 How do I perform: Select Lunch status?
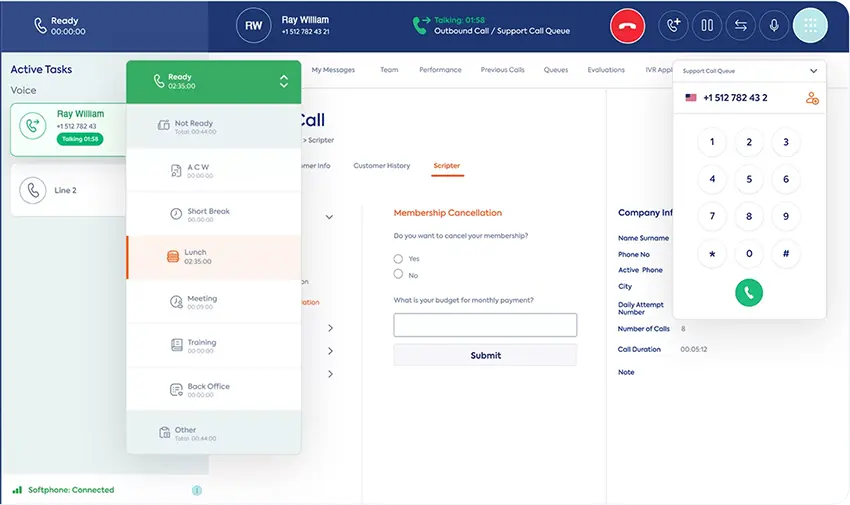[x=214, y=257]
